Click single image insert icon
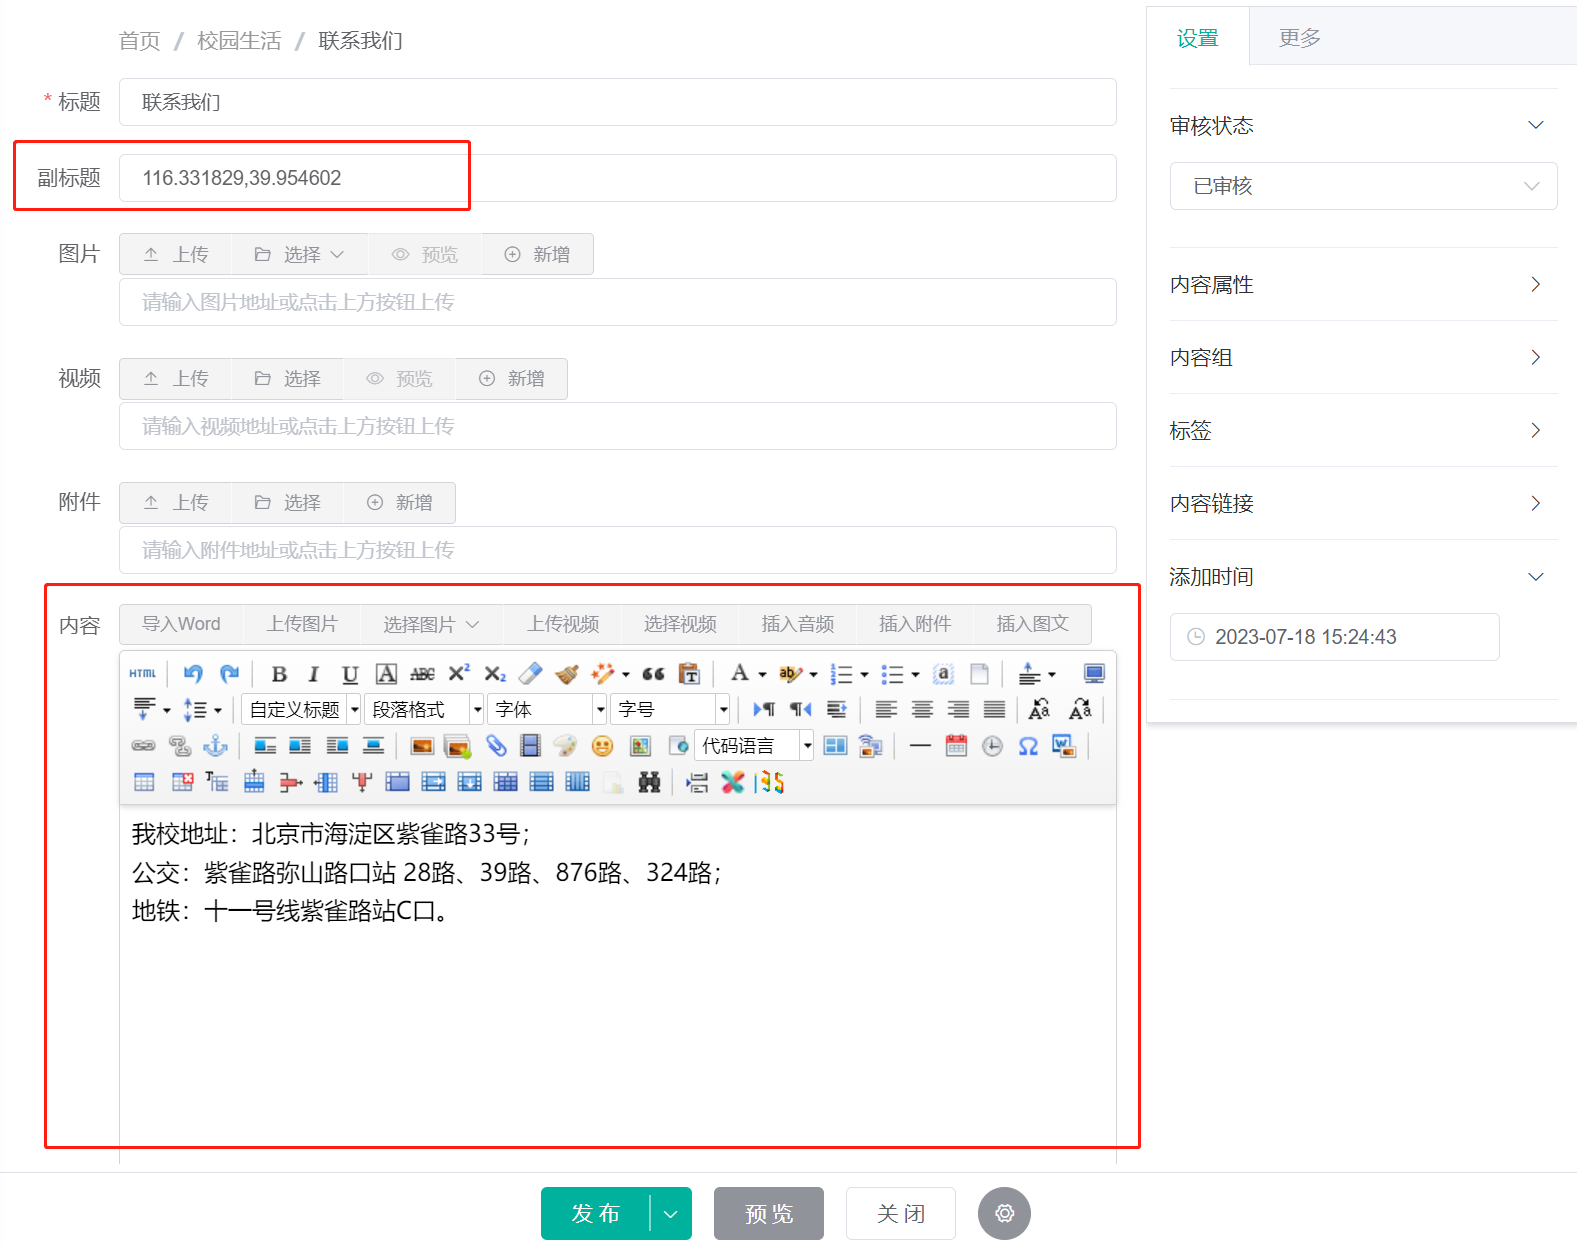The height and width of the screenshot is (1247, 1577). click(x=422, y=746)
